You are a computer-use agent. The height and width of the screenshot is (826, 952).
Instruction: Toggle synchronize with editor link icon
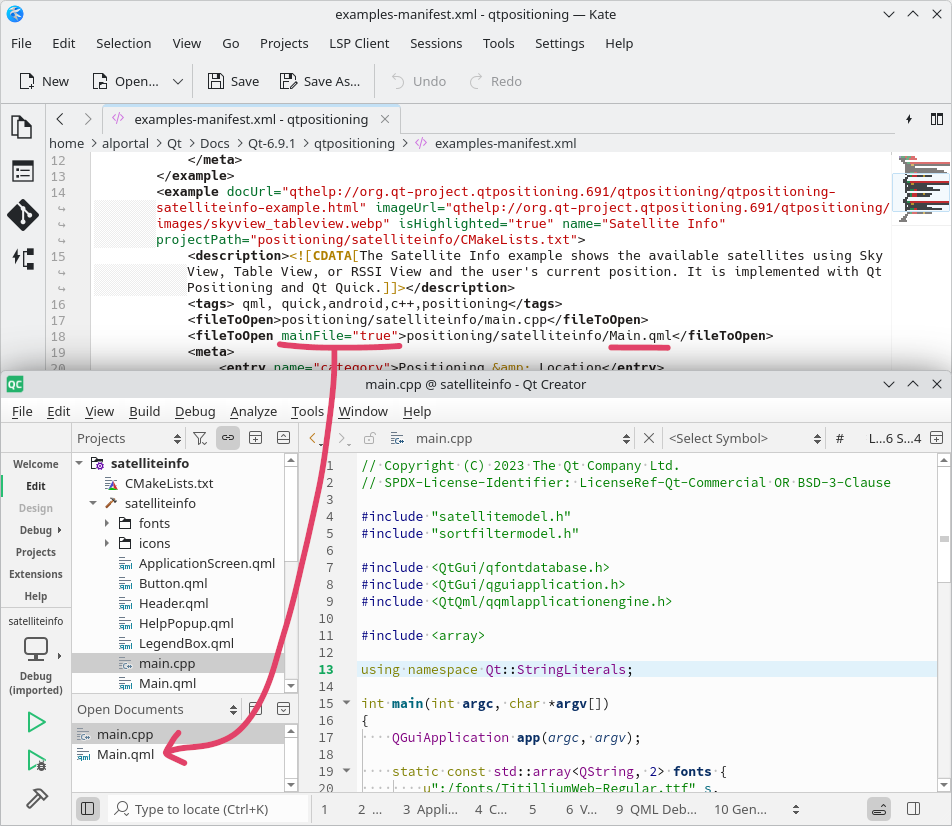(x=228, y=439)
